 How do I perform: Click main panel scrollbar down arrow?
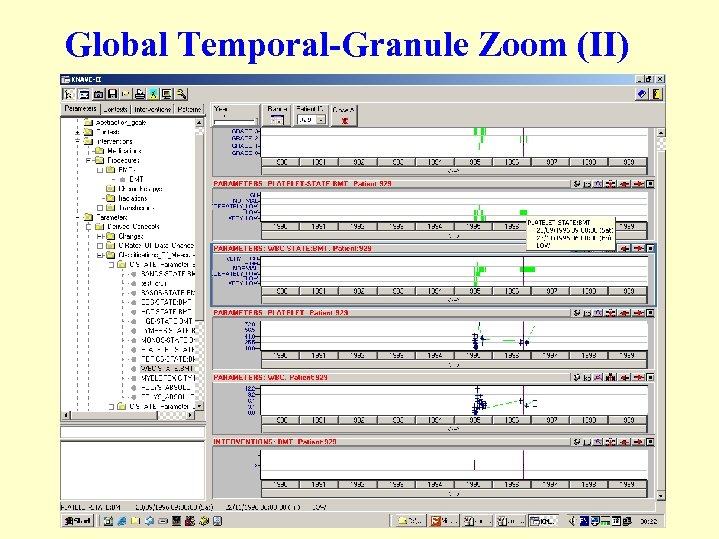660,496
